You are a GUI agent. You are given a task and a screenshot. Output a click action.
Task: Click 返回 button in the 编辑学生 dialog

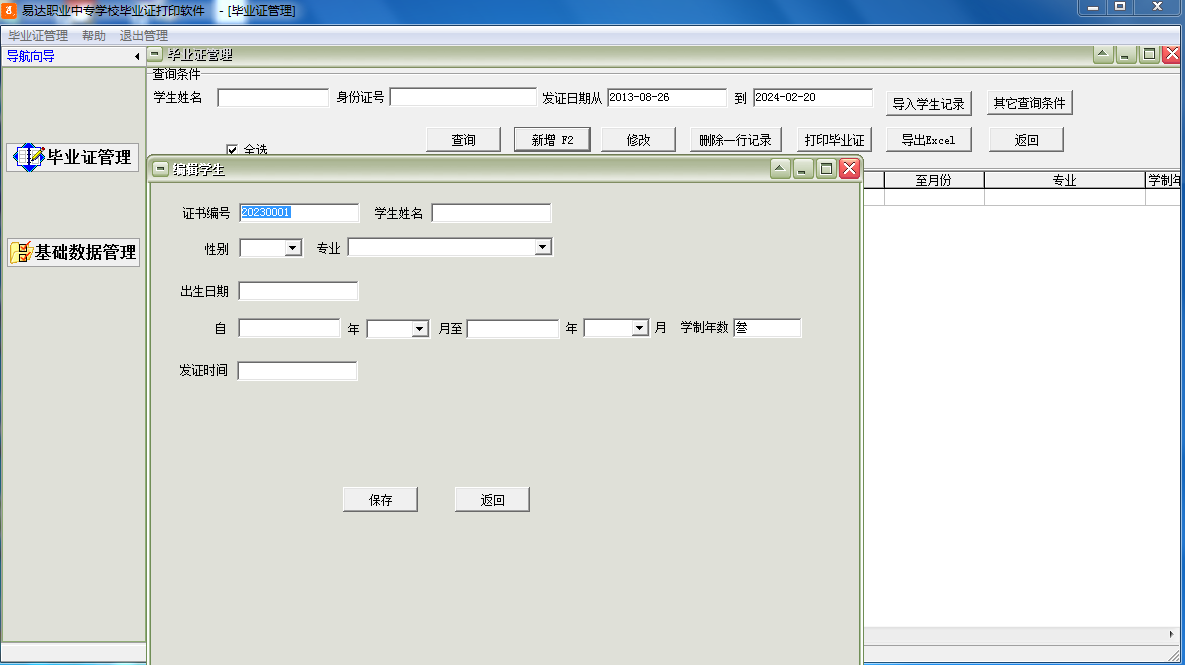click(492, 500)
